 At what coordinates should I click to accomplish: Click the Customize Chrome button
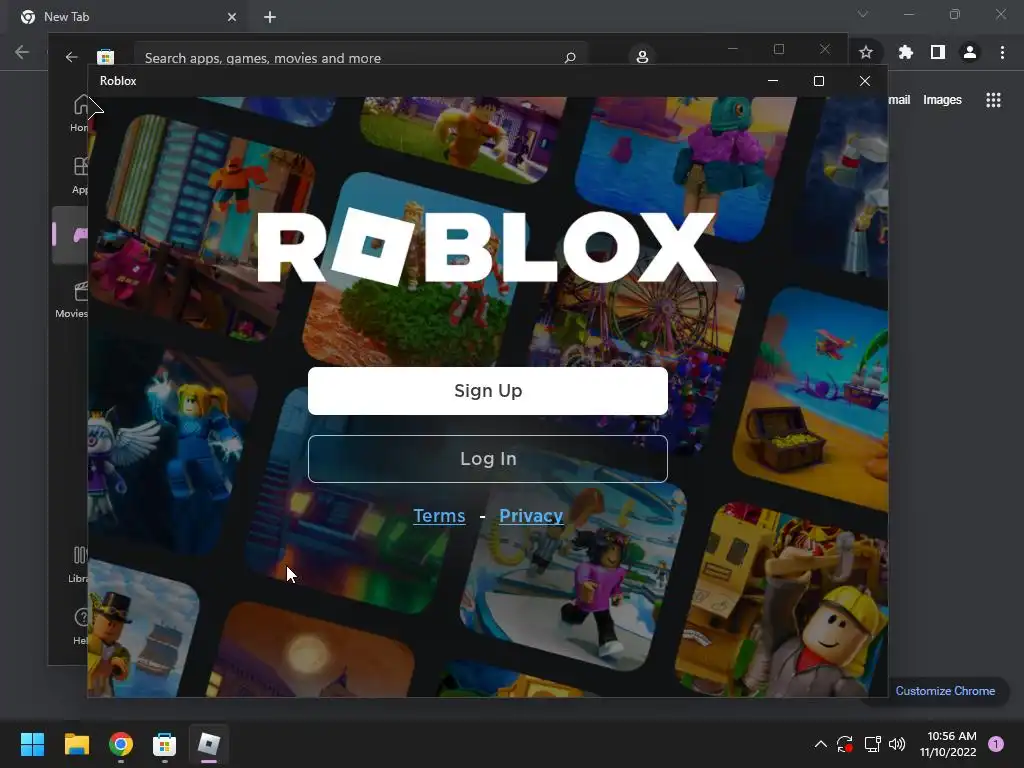945,691
